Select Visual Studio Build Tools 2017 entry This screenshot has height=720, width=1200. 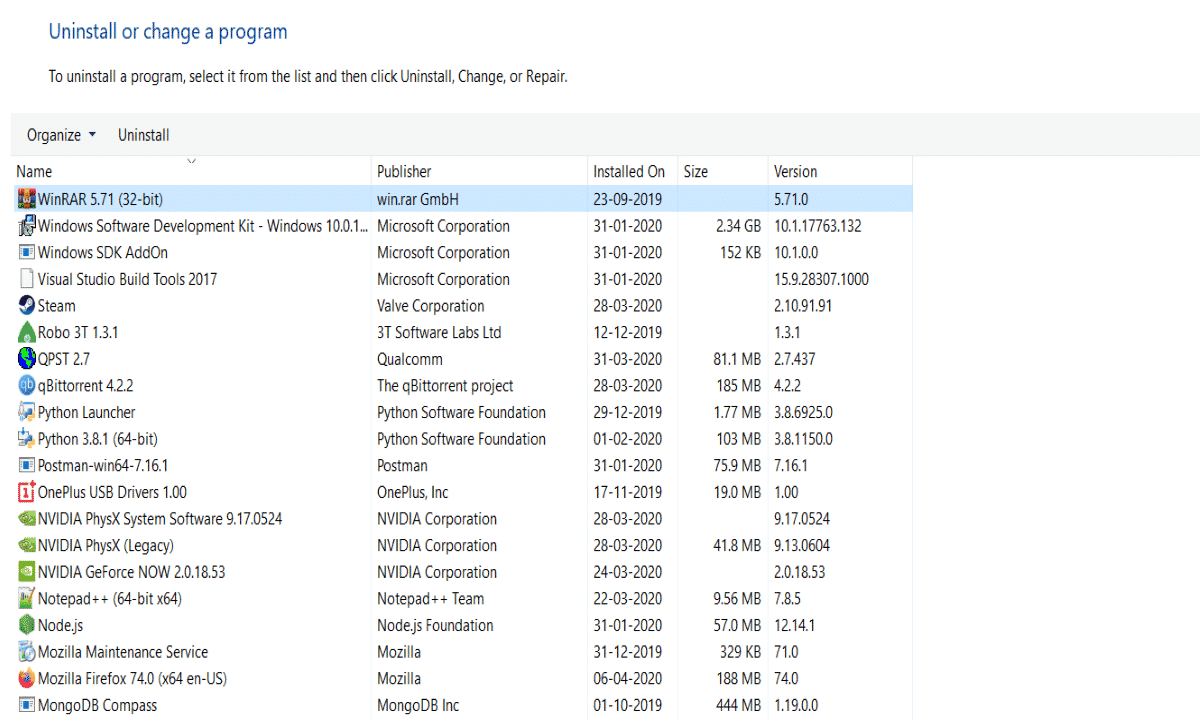(x=127, y=279)
